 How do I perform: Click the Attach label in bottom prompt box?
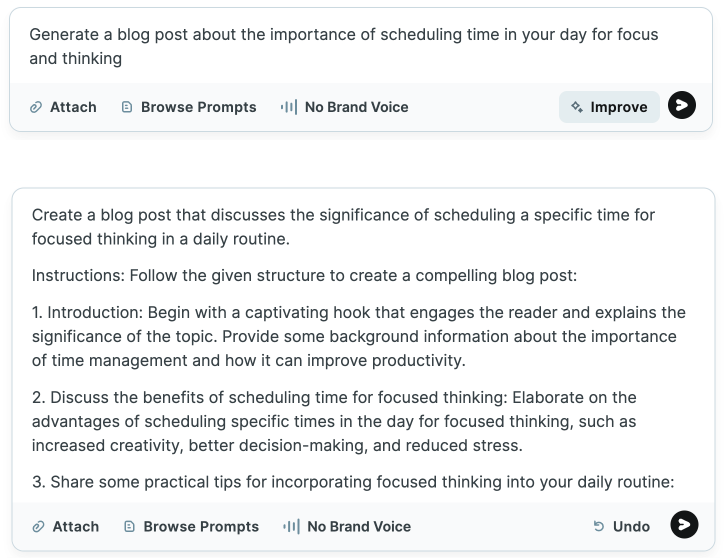[x=76, y=526]
